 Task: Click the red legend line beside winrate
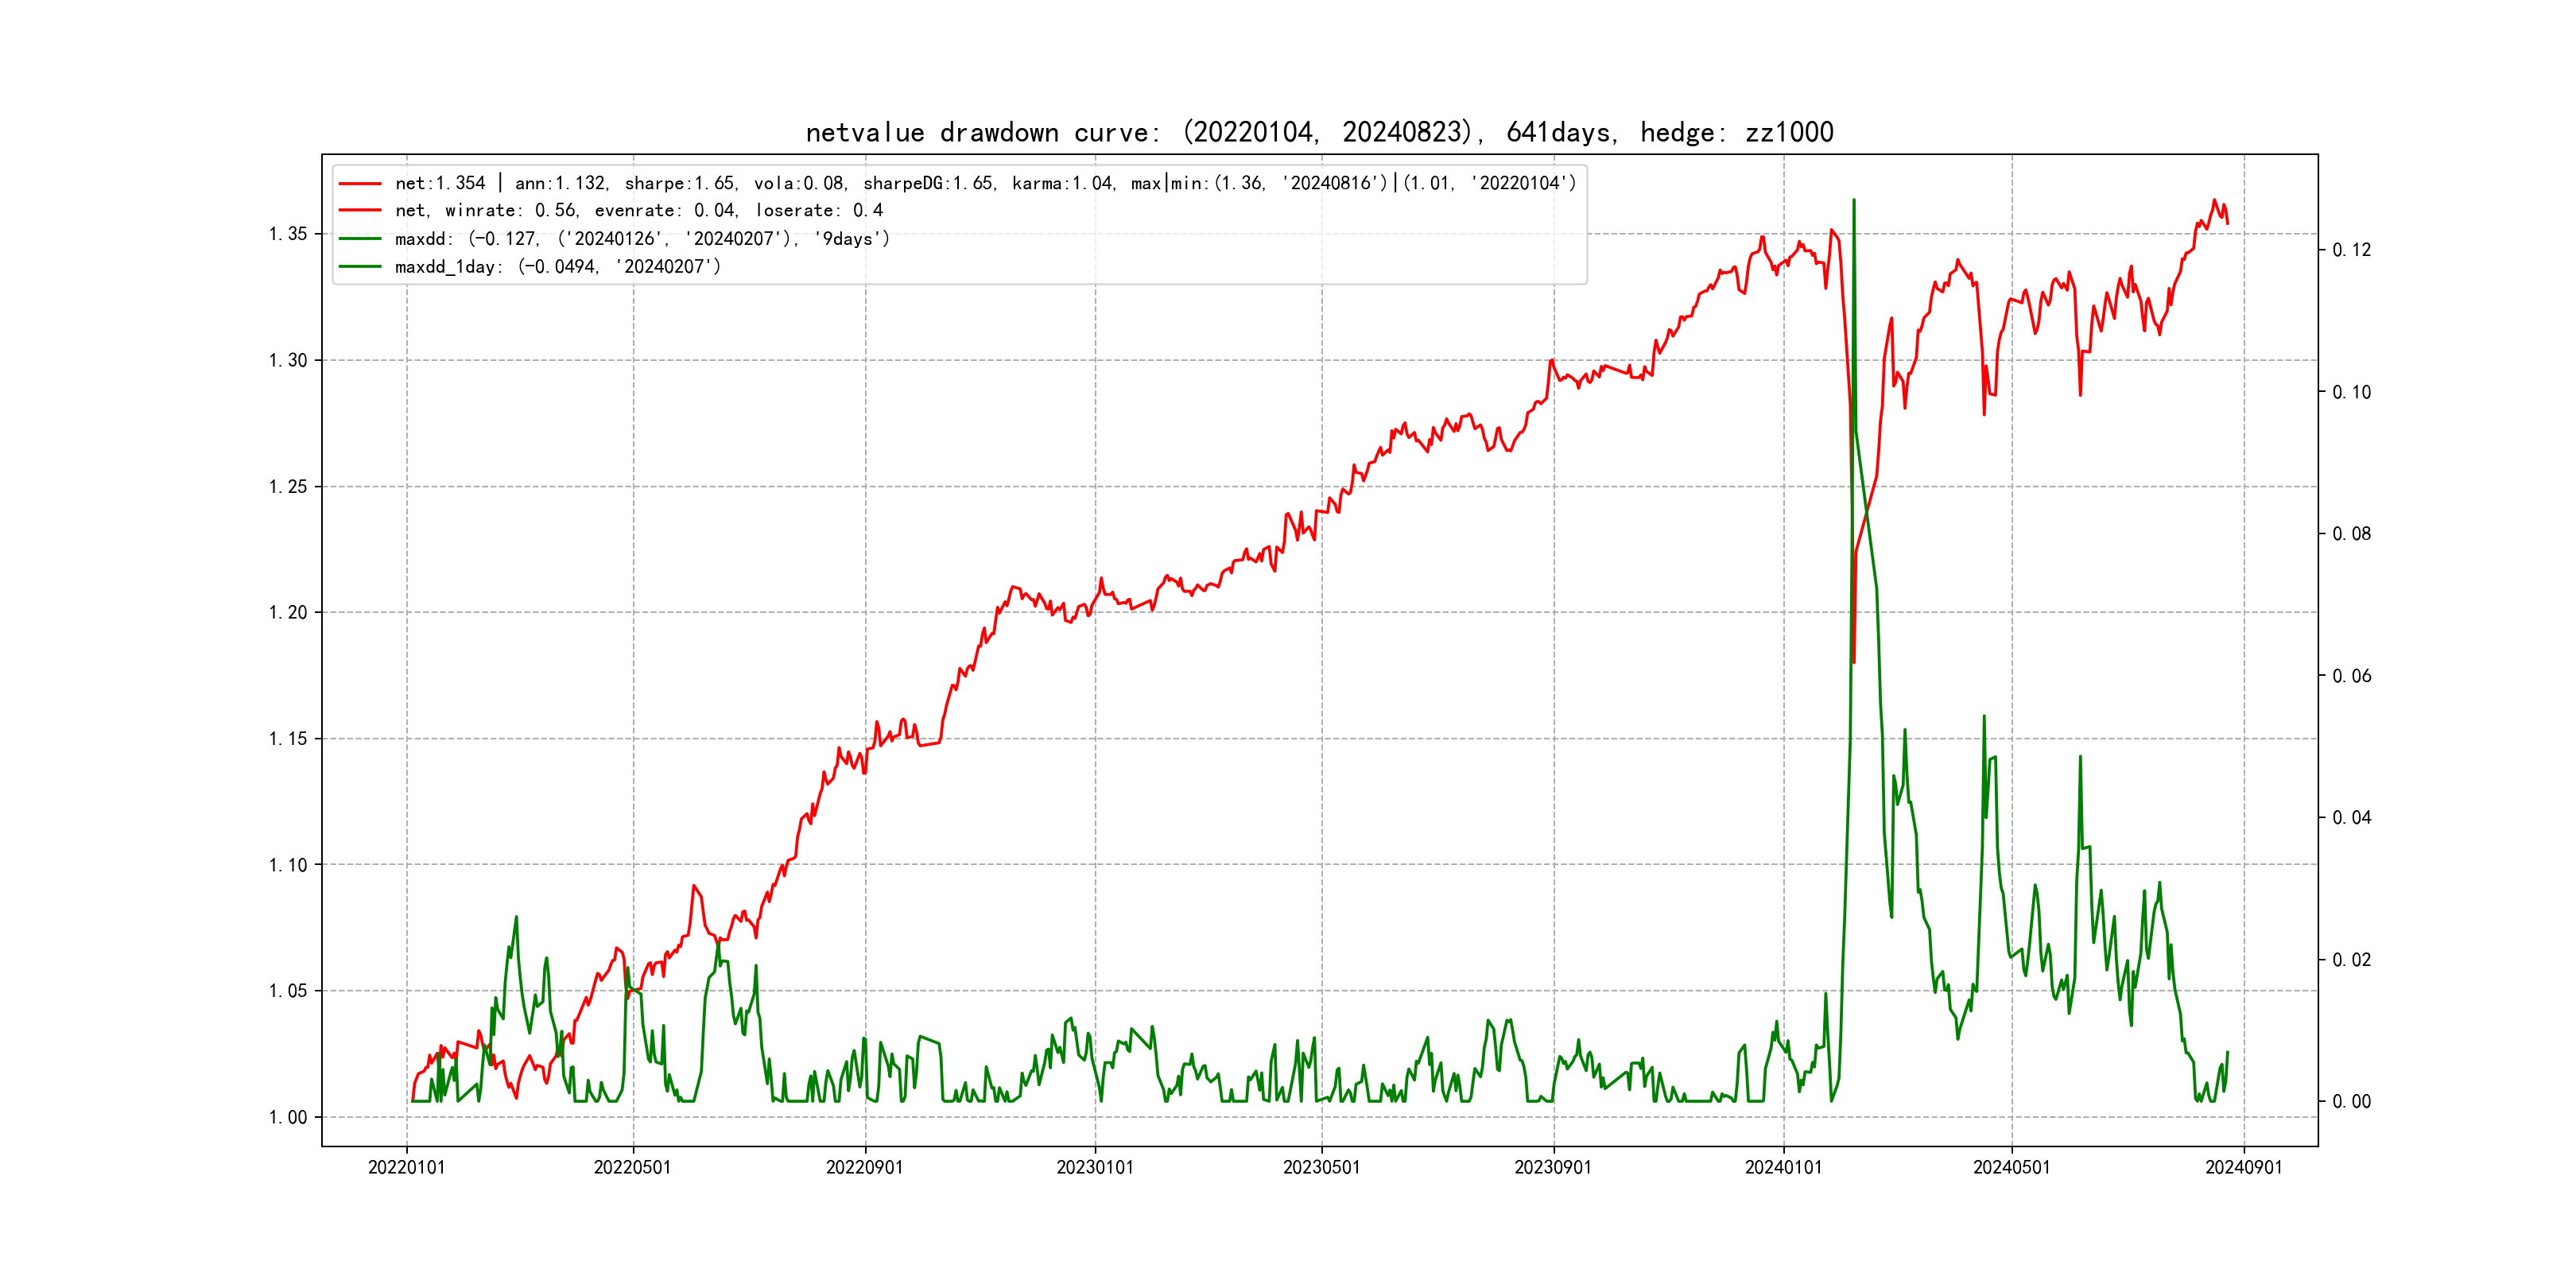pos(360,211)
